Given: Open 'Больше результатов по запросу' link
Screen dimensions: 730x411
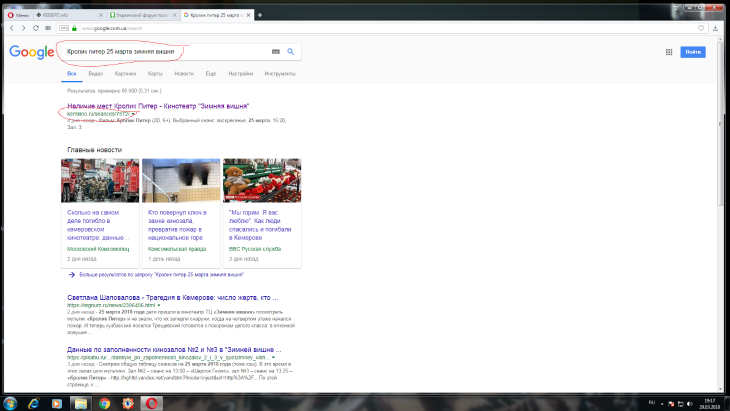Looking at the screenshot, I should tap(162, 275).
